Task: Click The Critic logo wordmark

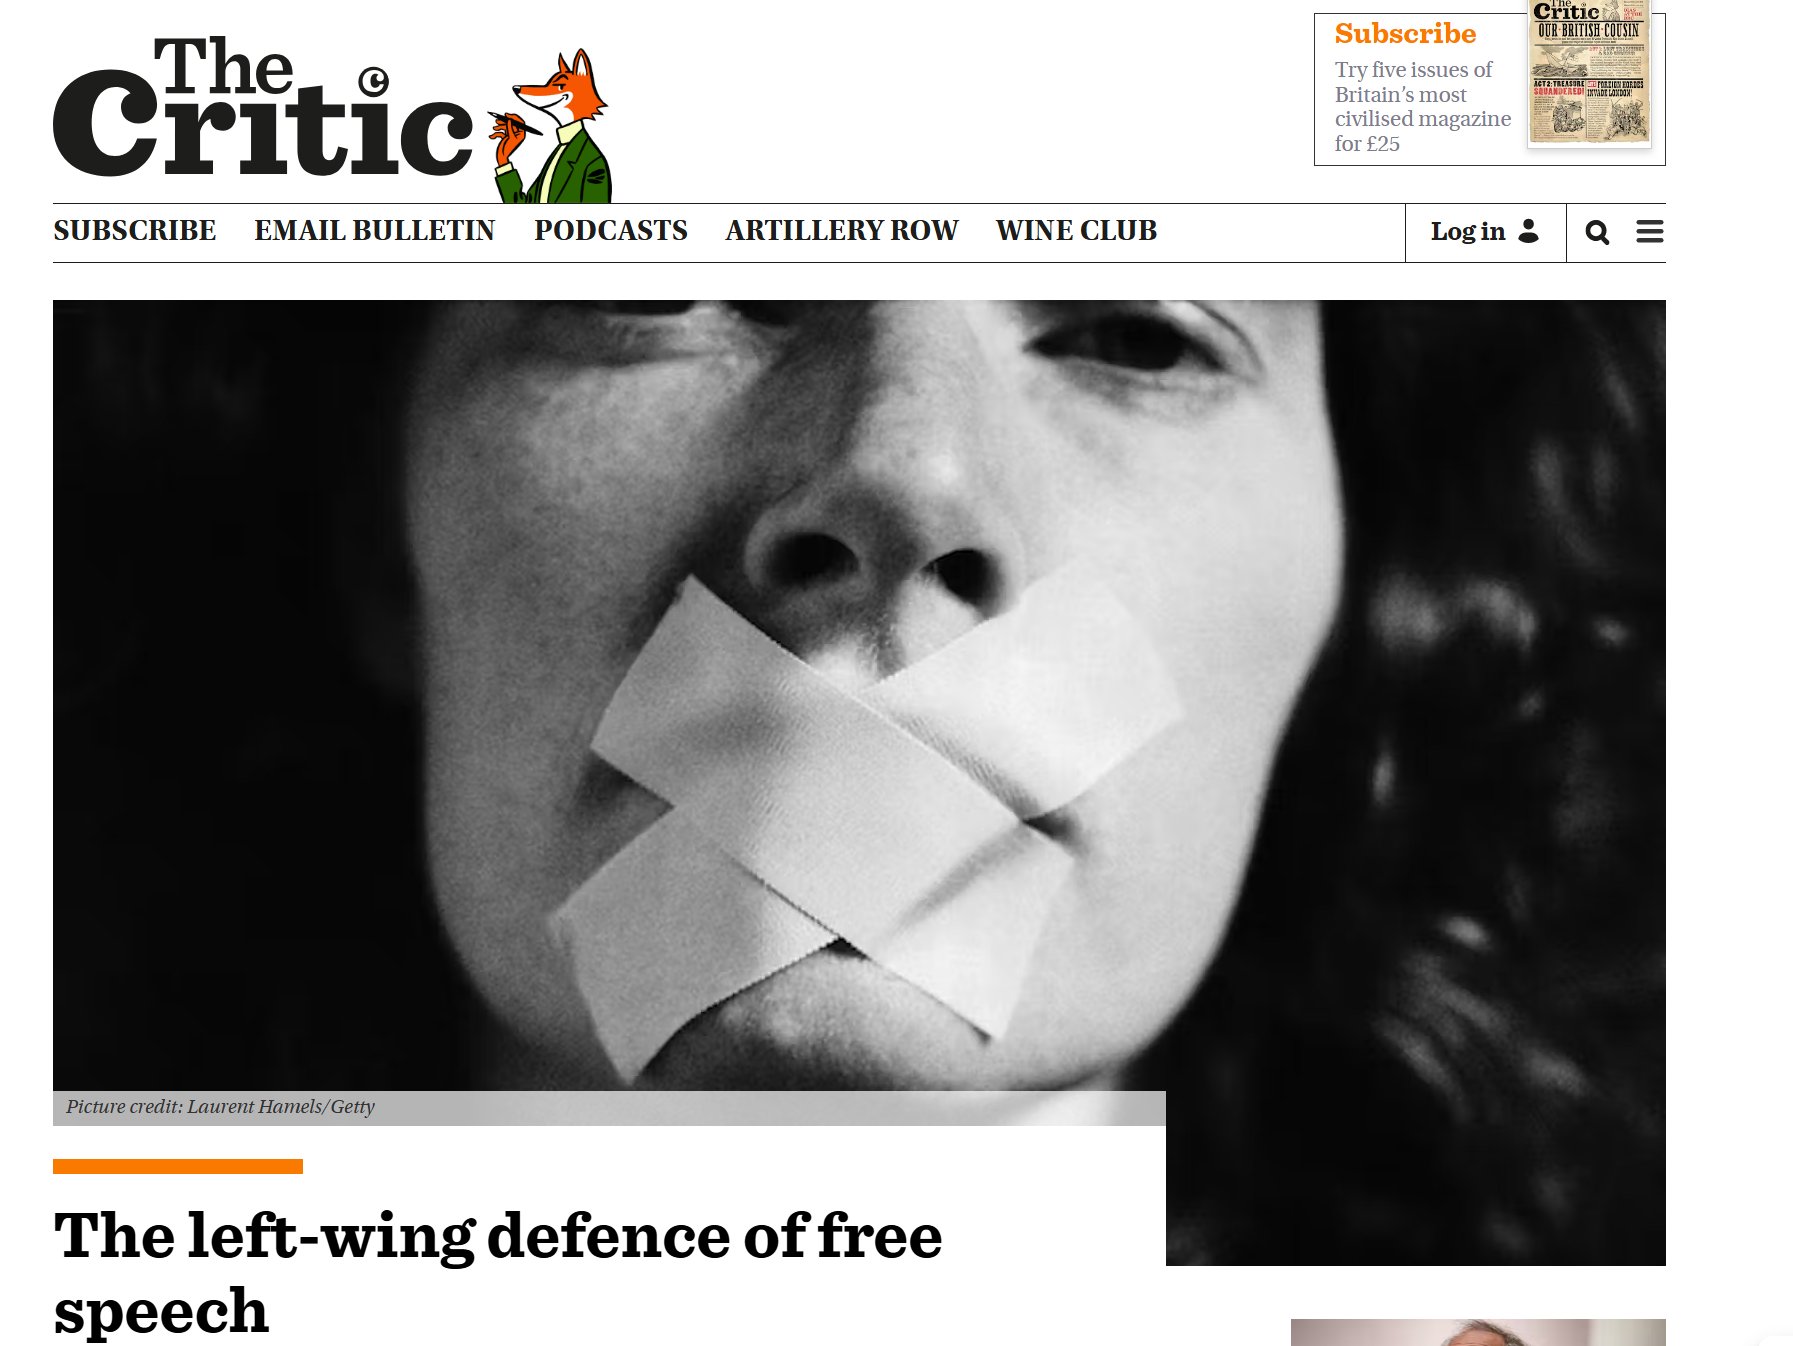Action: [263, 107]
